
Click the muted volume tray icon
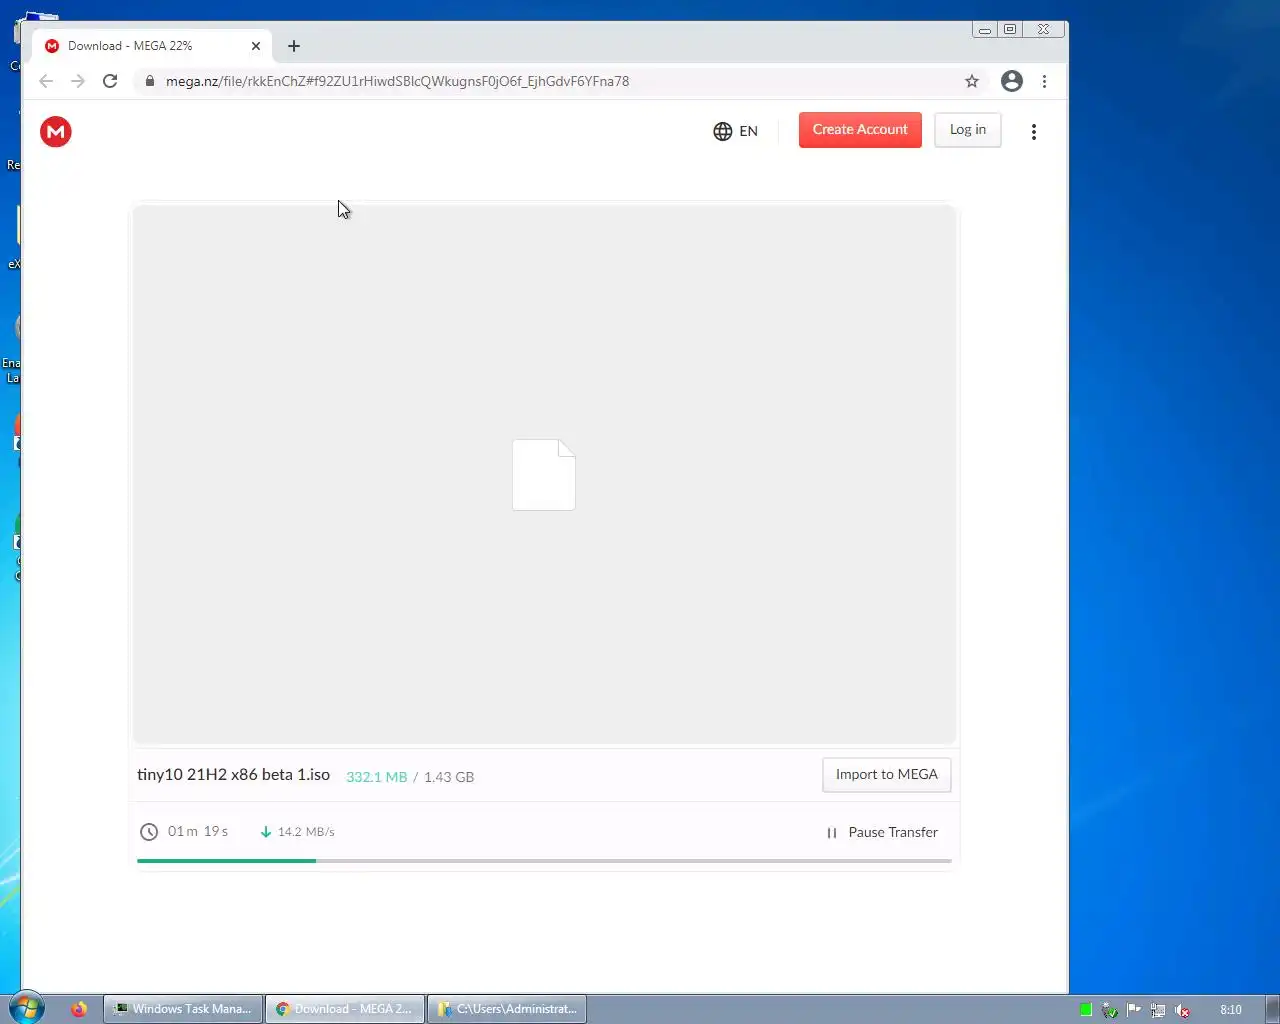pos(1182,1010)
